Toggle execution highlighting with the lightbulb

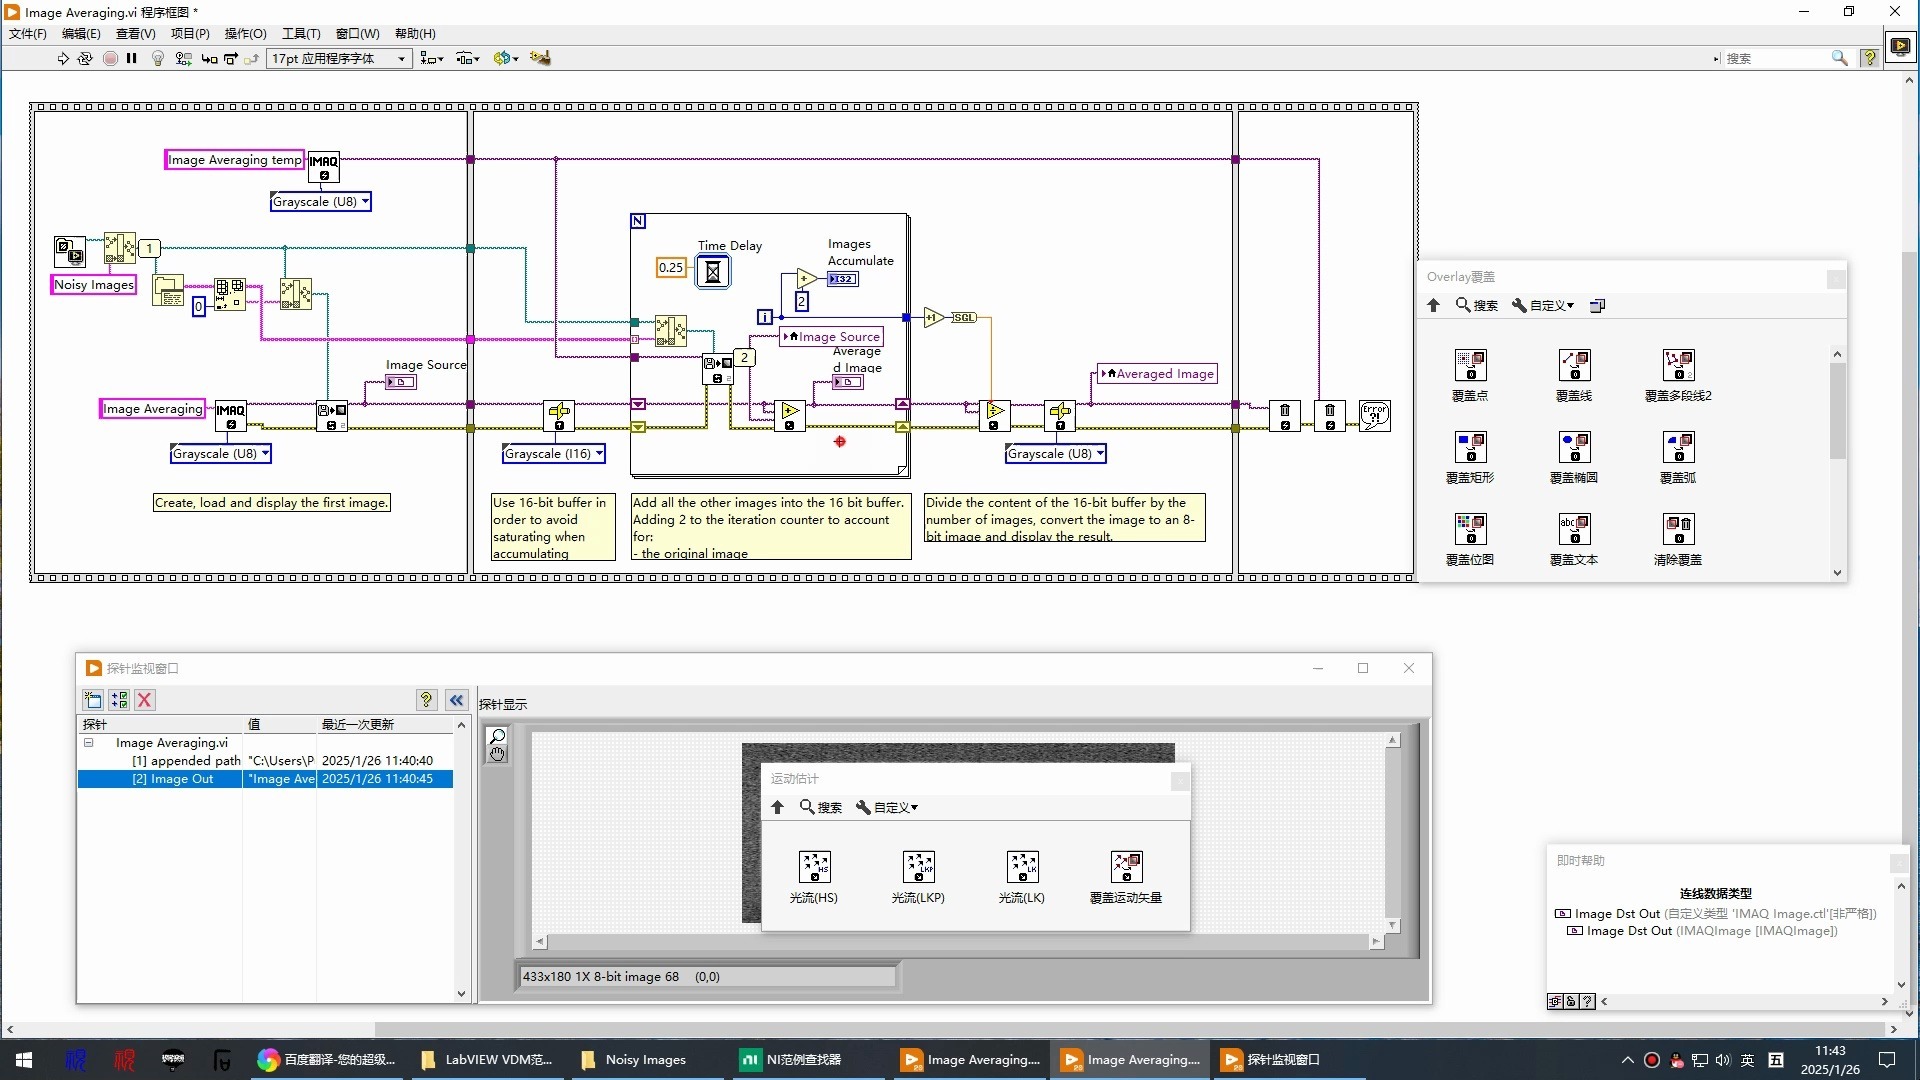tap(157, 58)
